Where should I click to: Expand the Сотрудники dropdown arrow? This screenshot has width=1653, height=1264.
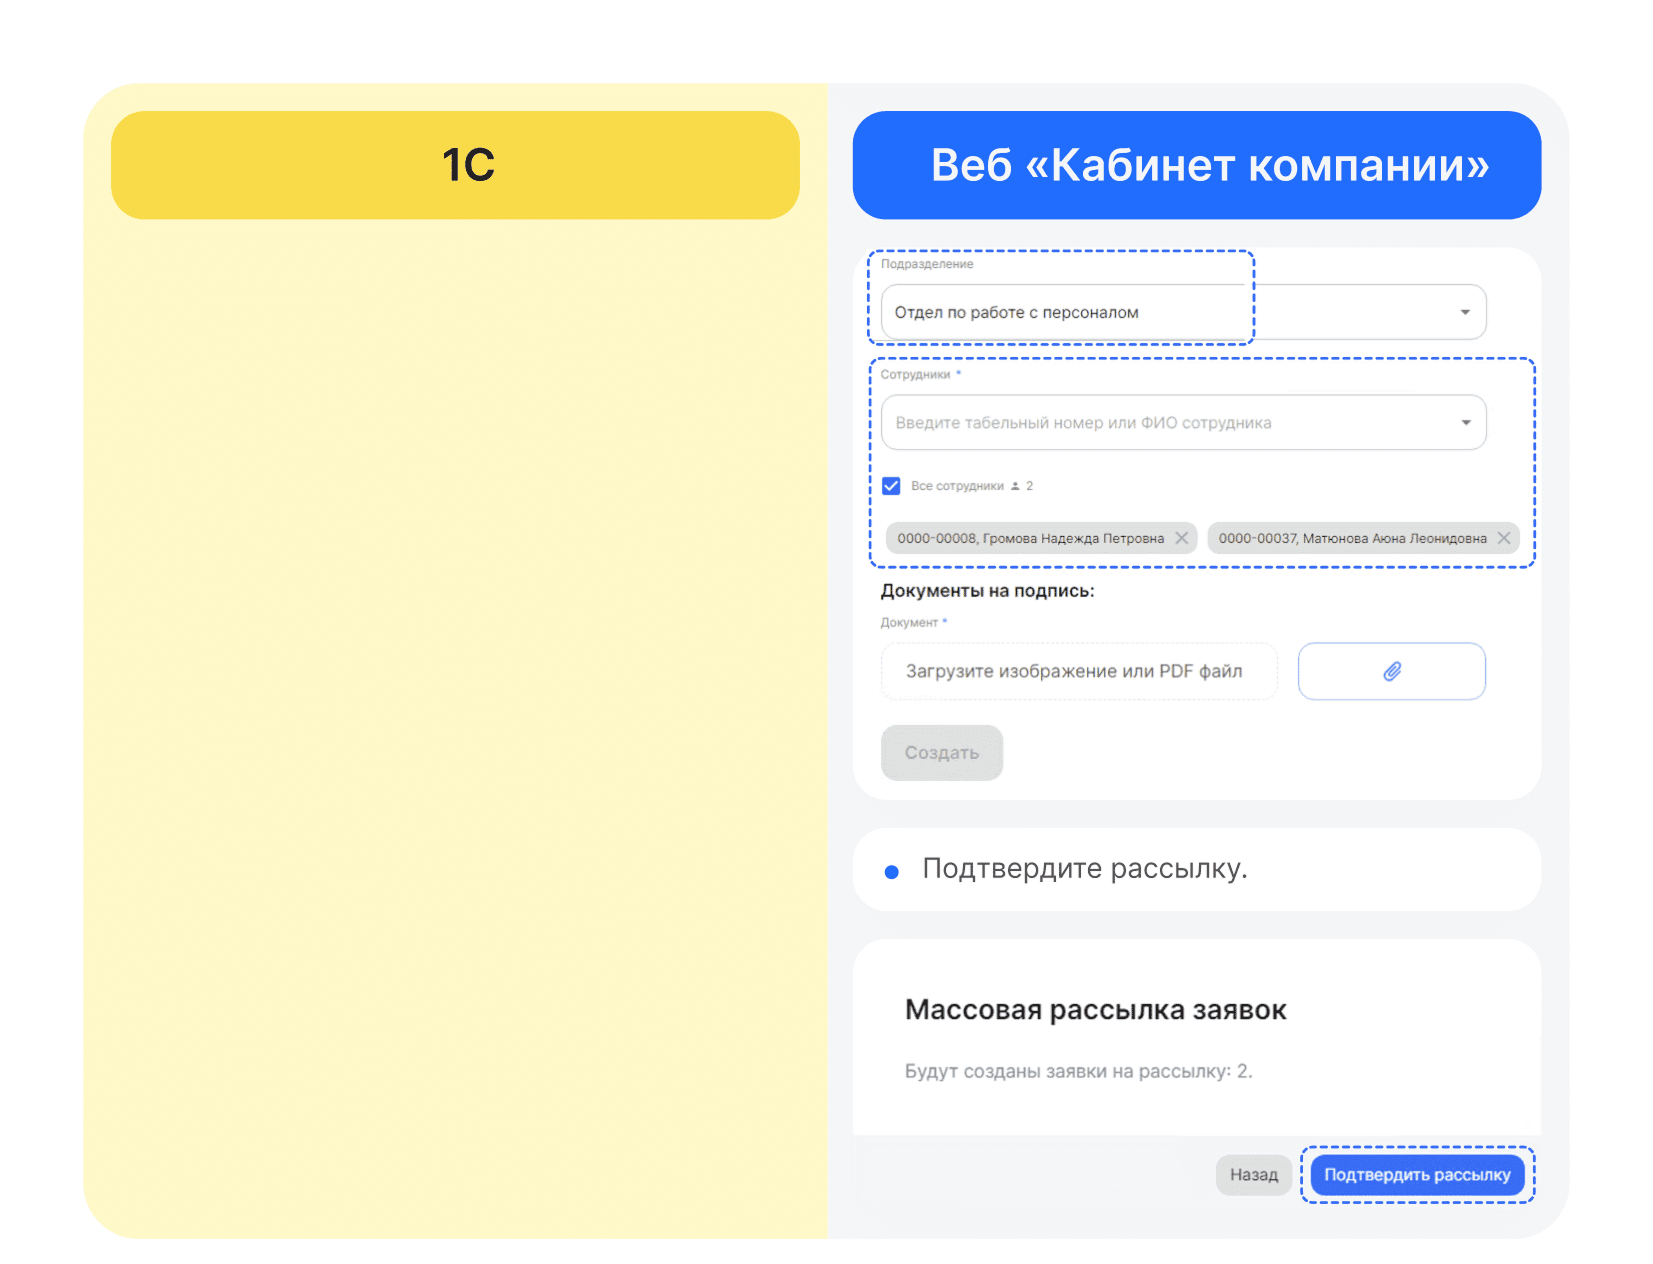[1465, 422]
